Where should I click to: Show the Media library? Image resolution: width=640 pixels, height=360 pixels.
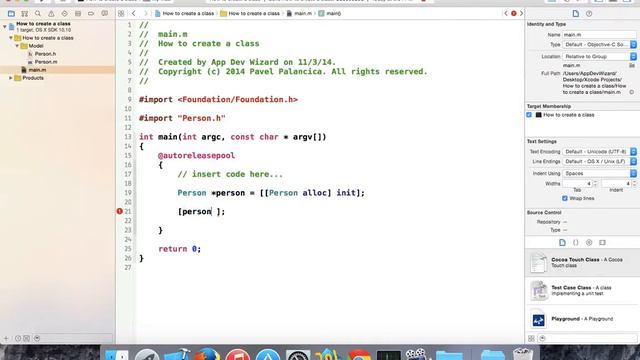[x=602, y=242]
